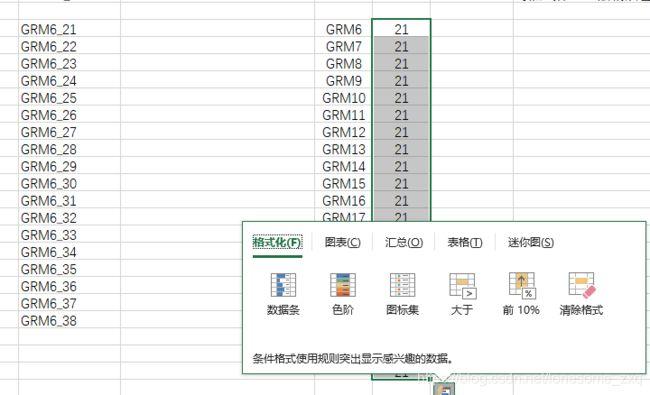Select cell containing GRM6_33
This screenshot has height=395, width=650.
70,235
